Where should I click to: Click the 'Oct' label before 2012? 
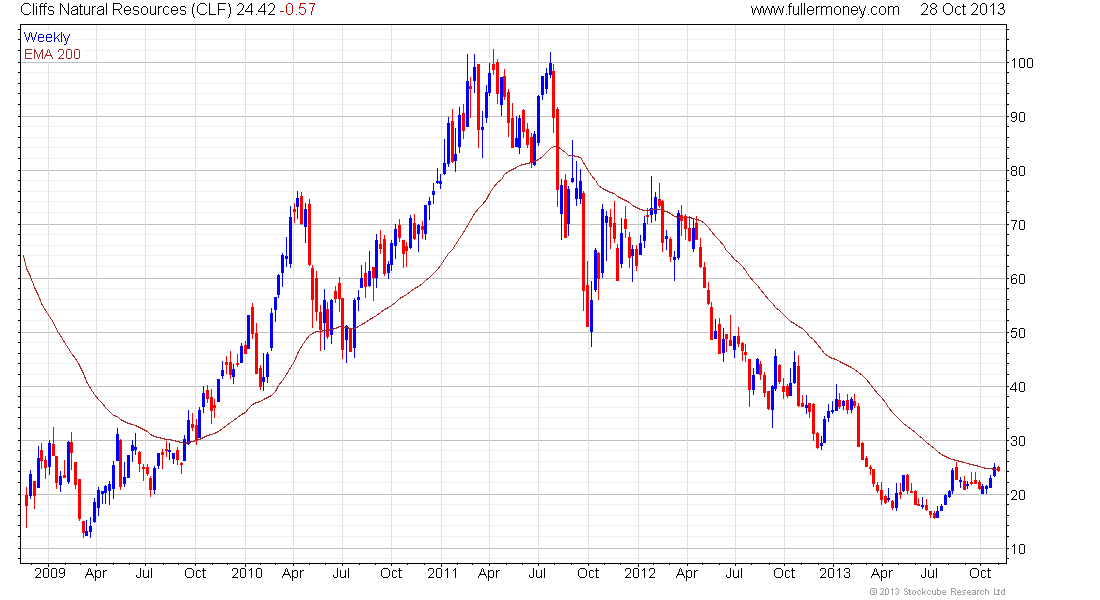point(588,573)
